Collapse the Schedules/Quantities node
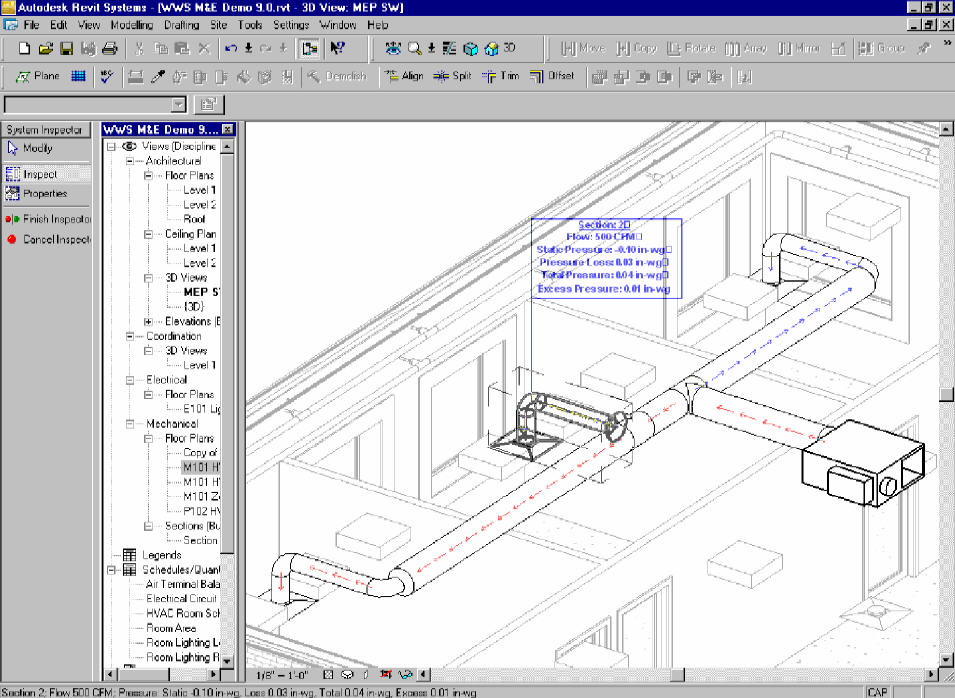955x698 pixels. pyautogui.click(x=111, y=570)
